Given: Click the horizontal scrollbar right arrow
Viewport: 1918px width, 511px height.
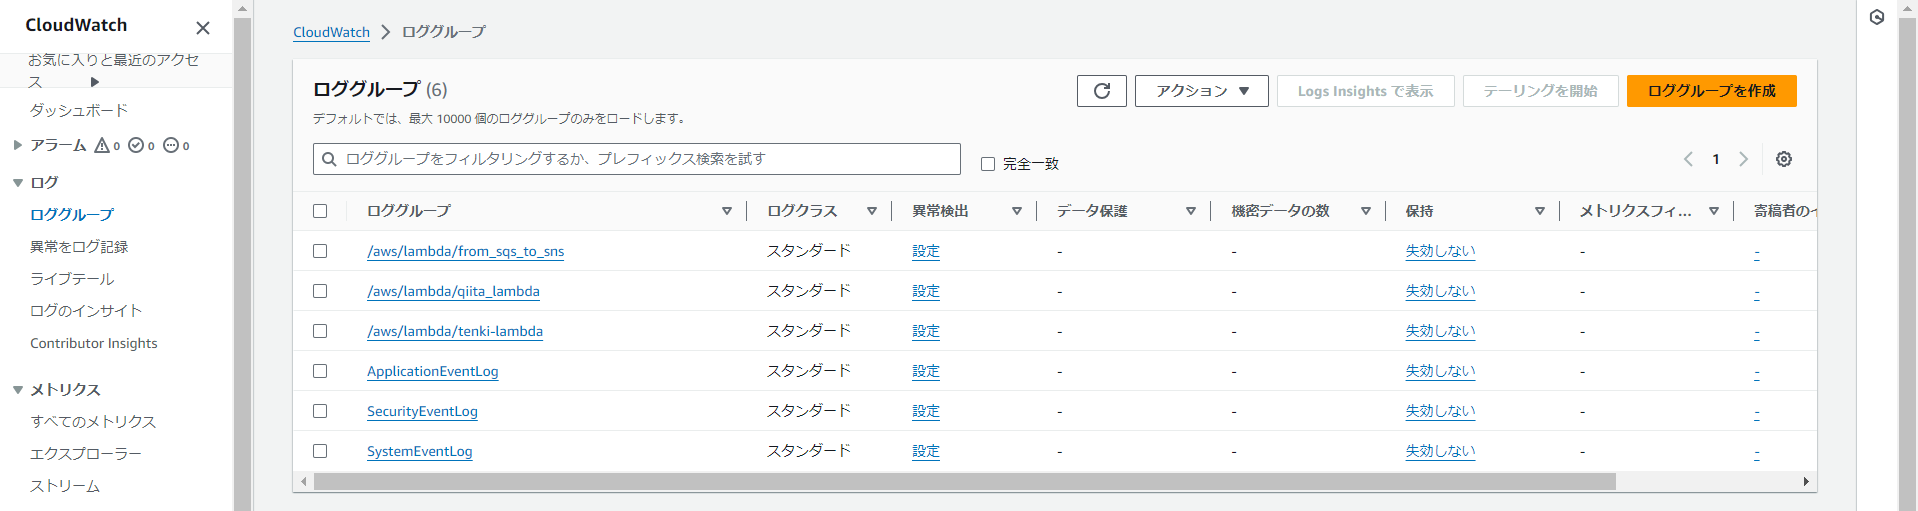Looking at the screenshot, I should pyautogui.click(x=1806, y=482).
